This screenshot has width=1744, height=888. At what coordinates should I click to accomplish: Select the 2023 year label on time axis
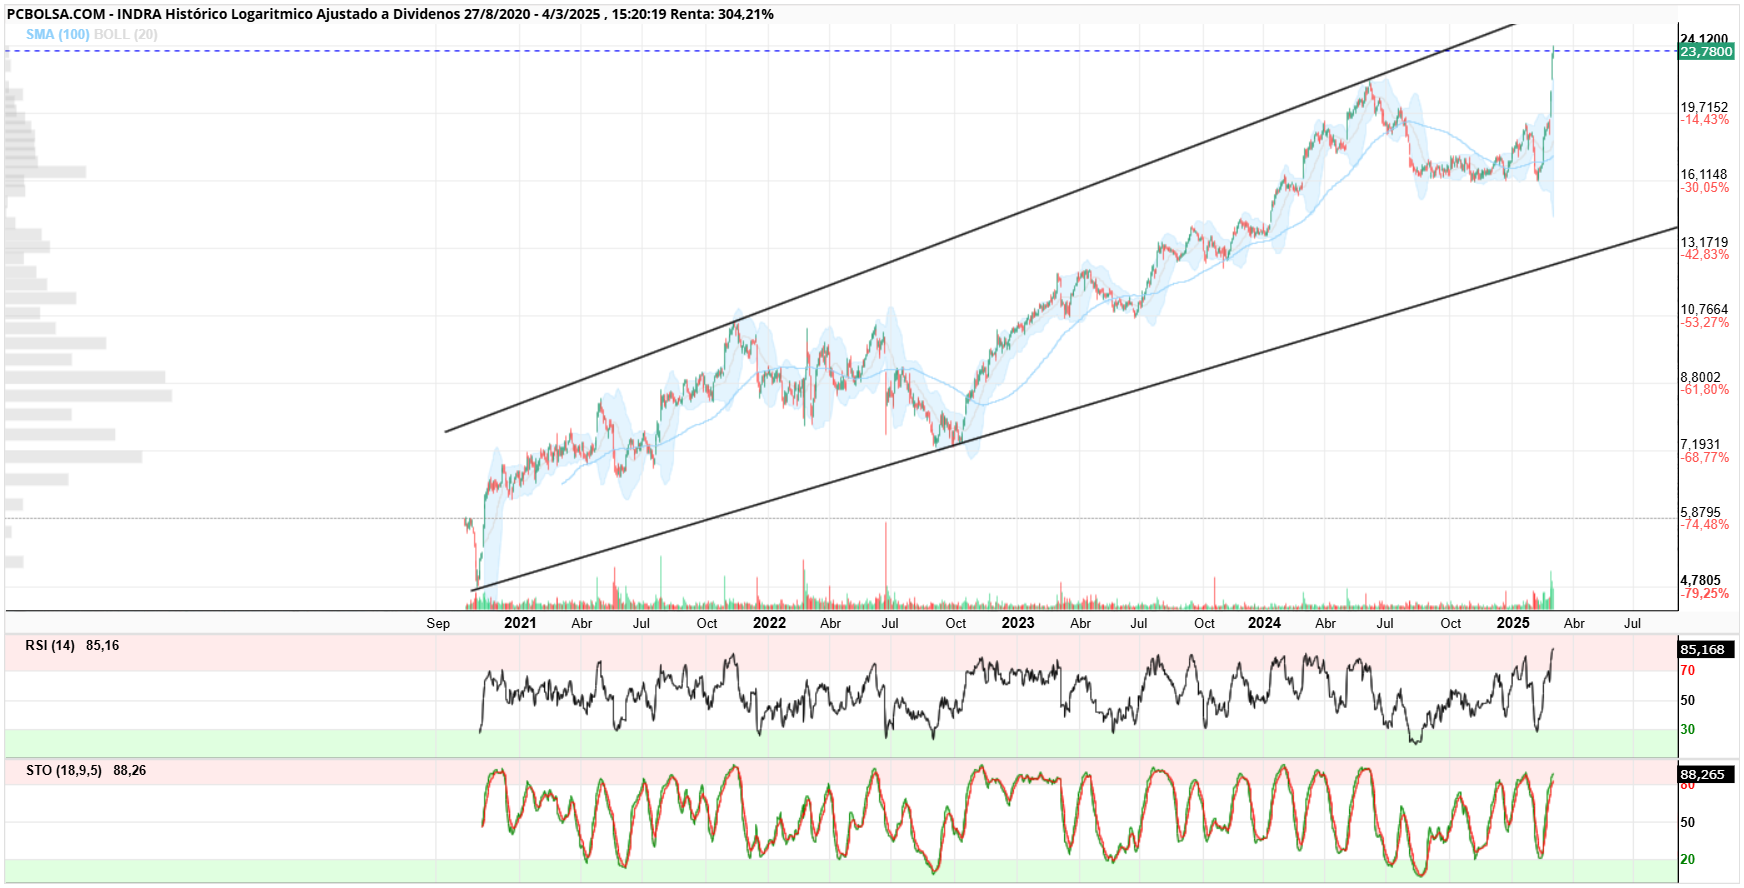[x=1018, y=623]
